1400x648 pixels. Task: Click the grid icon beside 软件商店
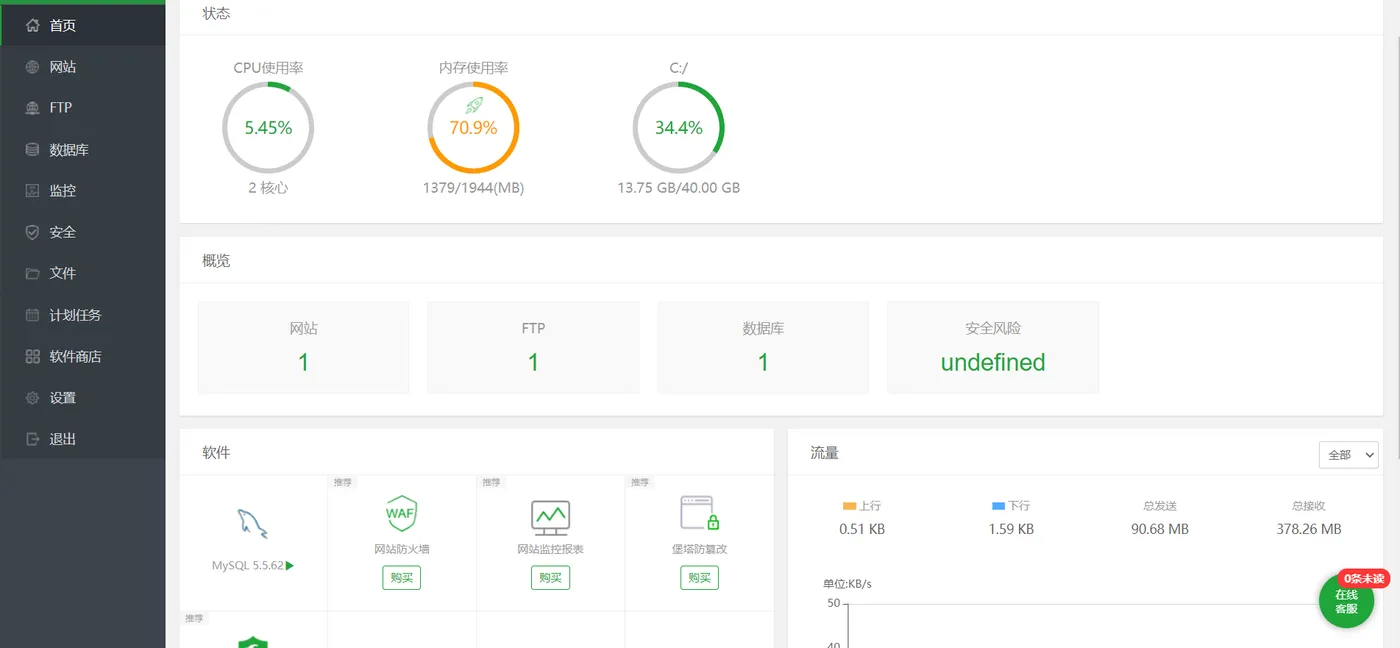[33, 356]
